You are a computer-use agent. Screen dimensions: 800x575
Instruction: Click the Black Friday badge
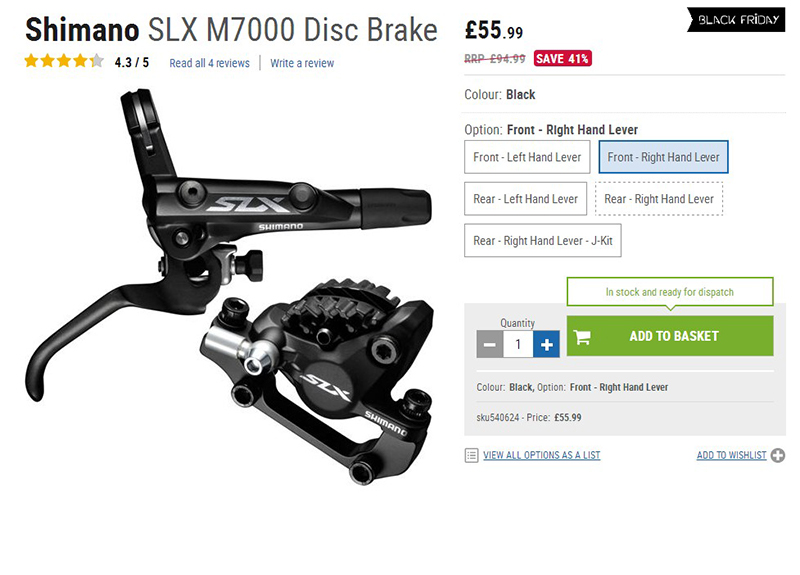[736, 20]
